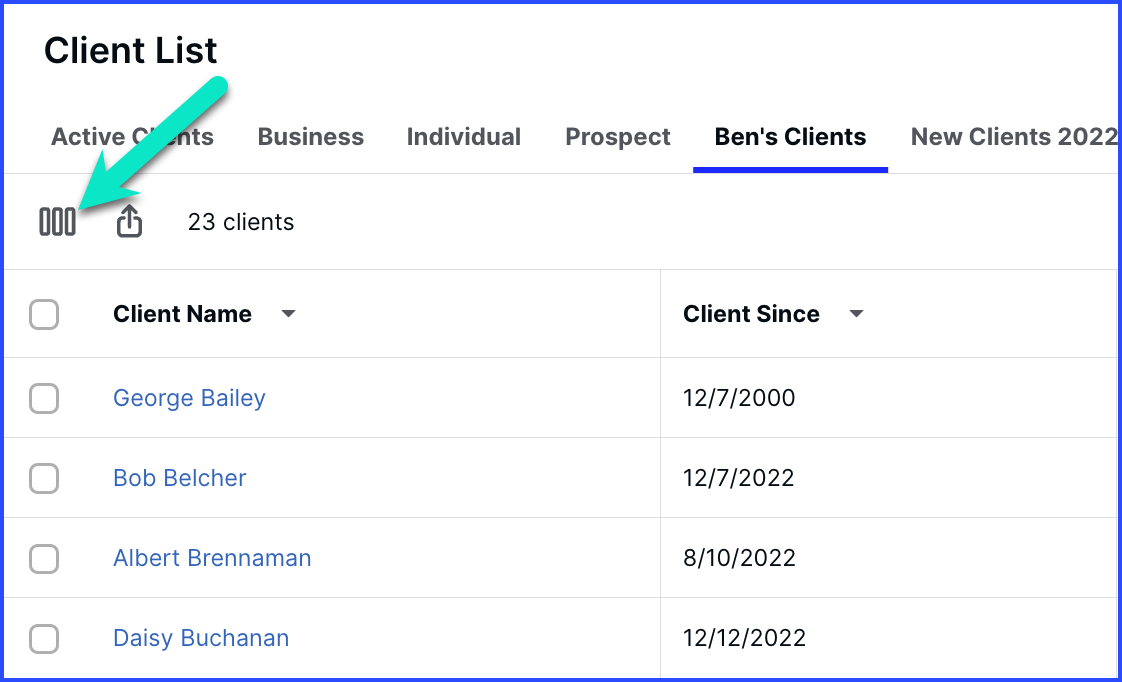Open the Business tab

311,137
